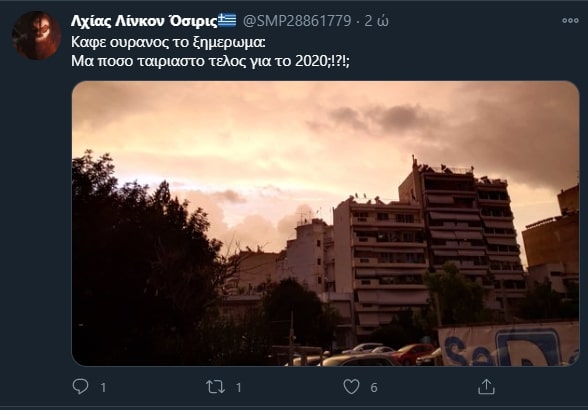The height and width of the screenshot is (410, 588).
Task: Retweet this post using the arrows icon
Action: point(215,387)
